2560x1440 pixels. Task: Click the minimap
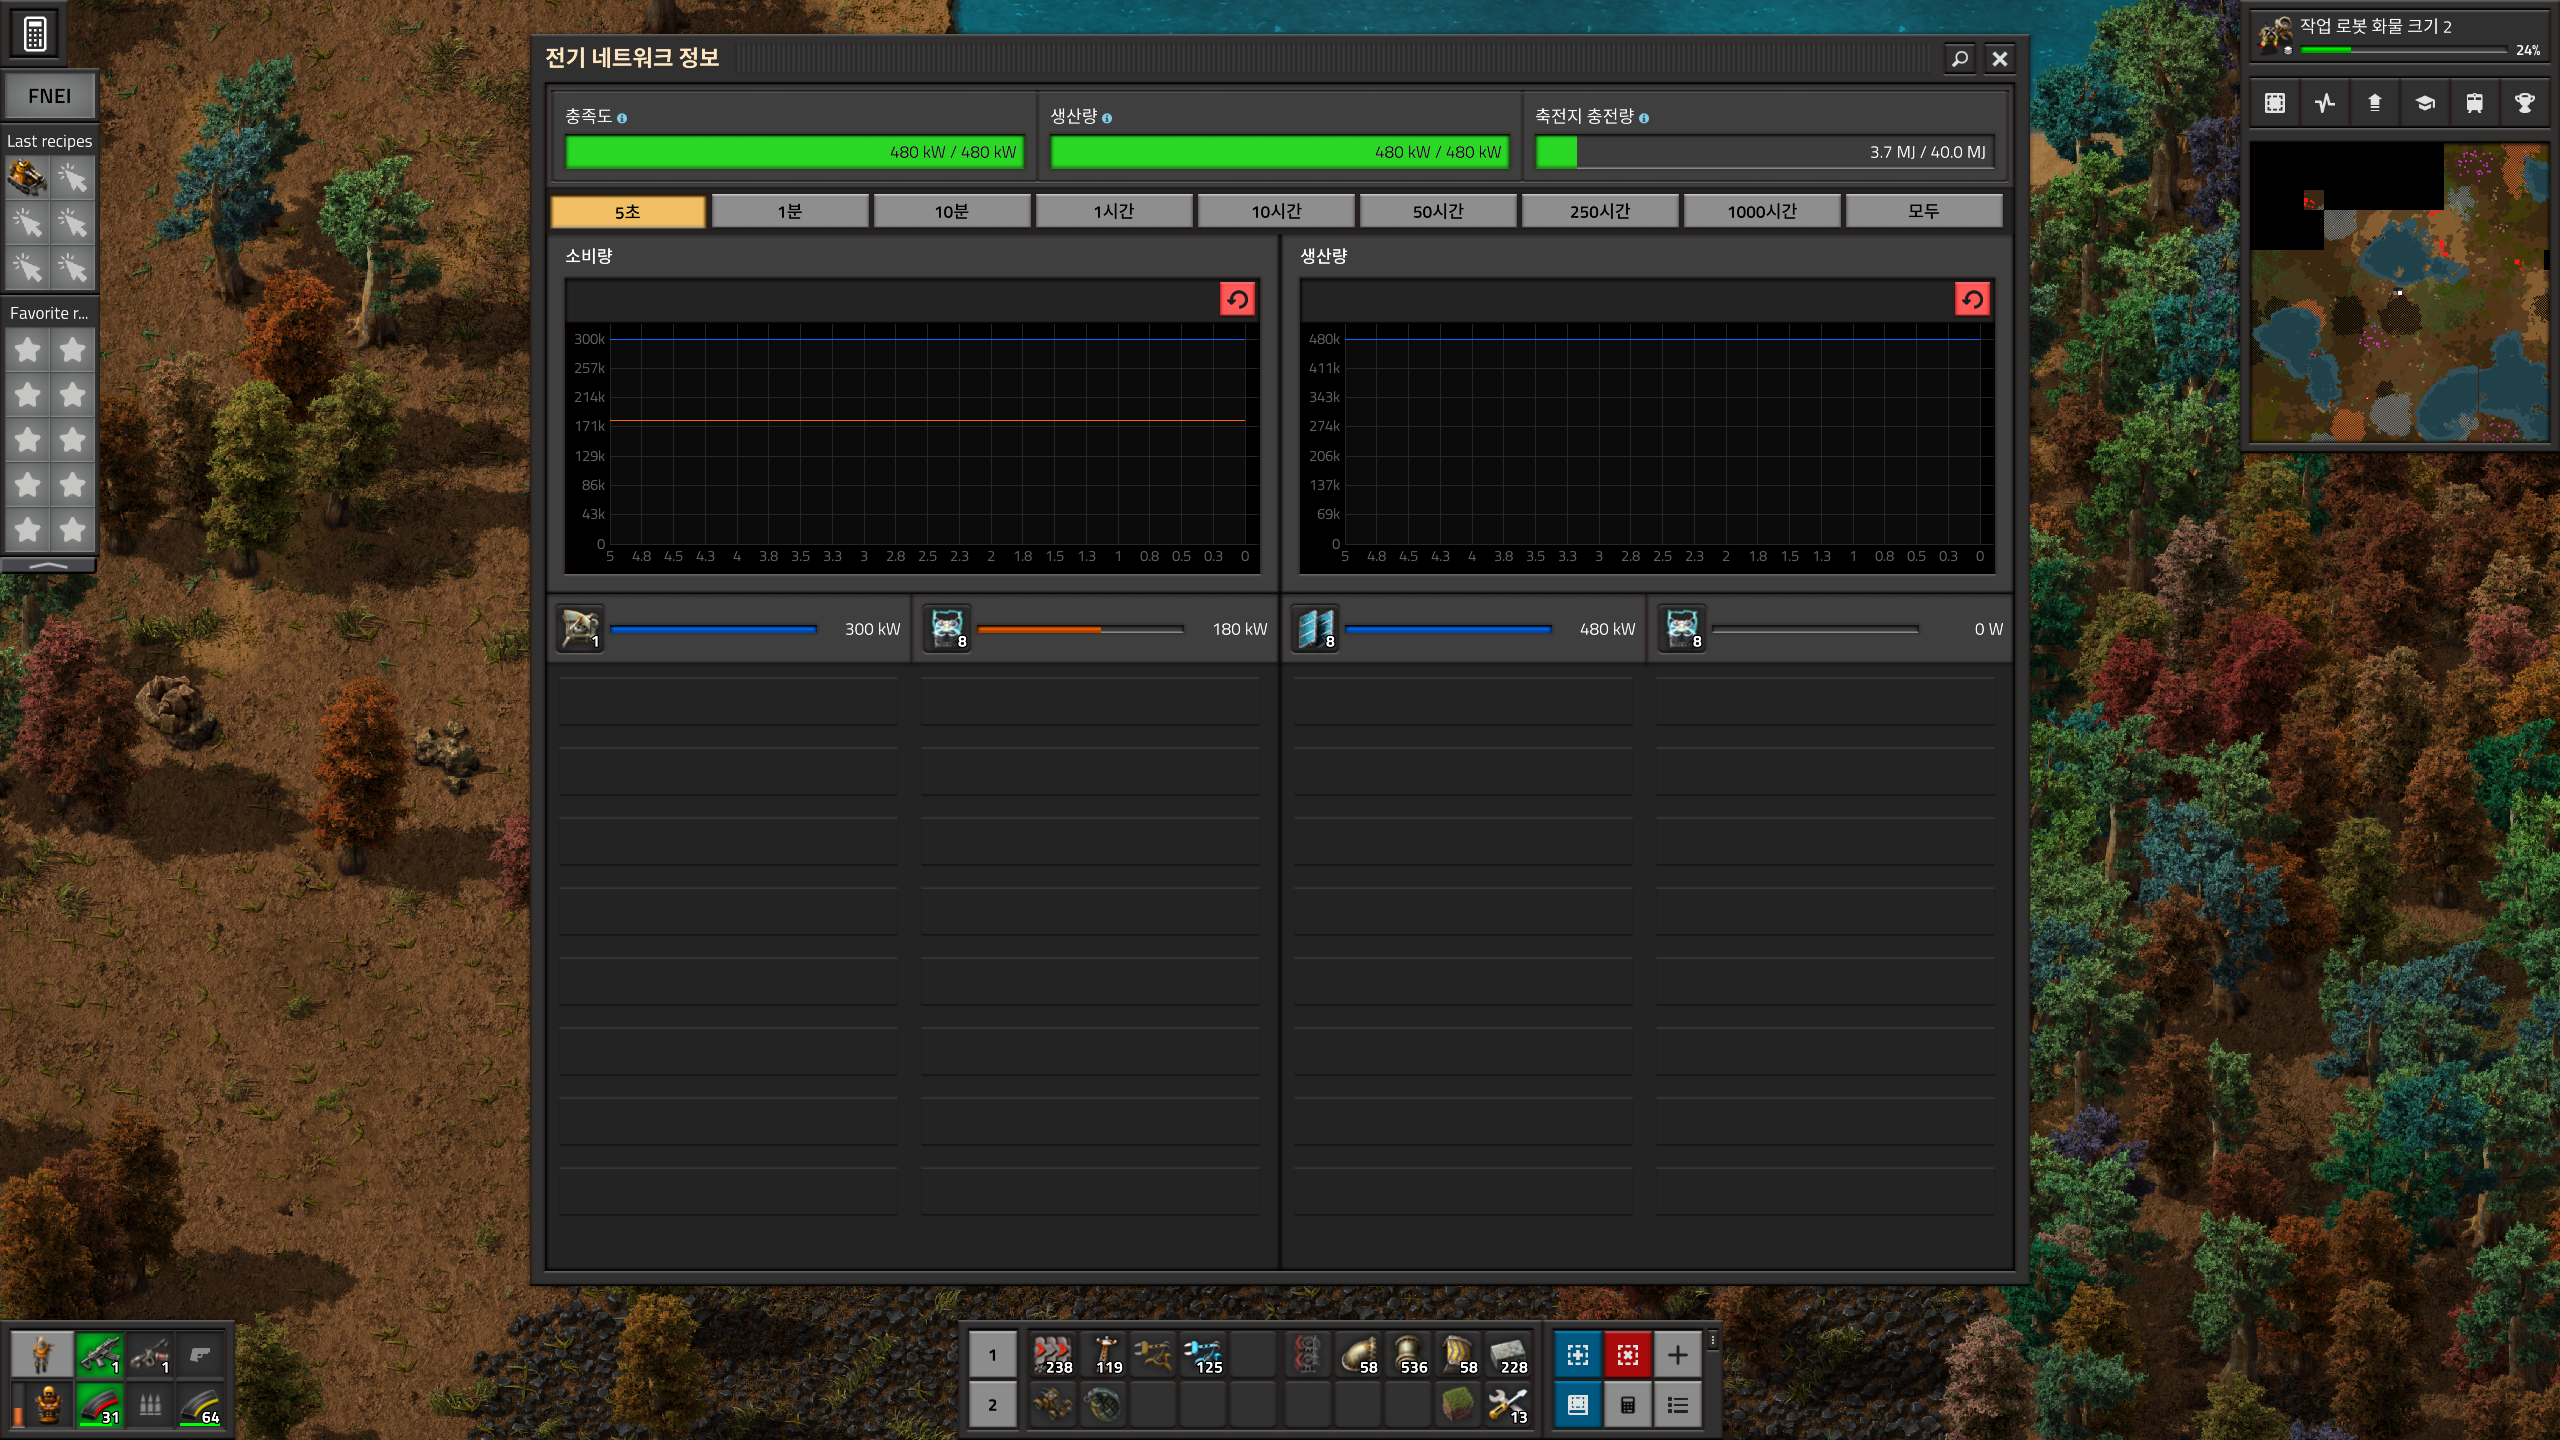tap(2399, 292)
